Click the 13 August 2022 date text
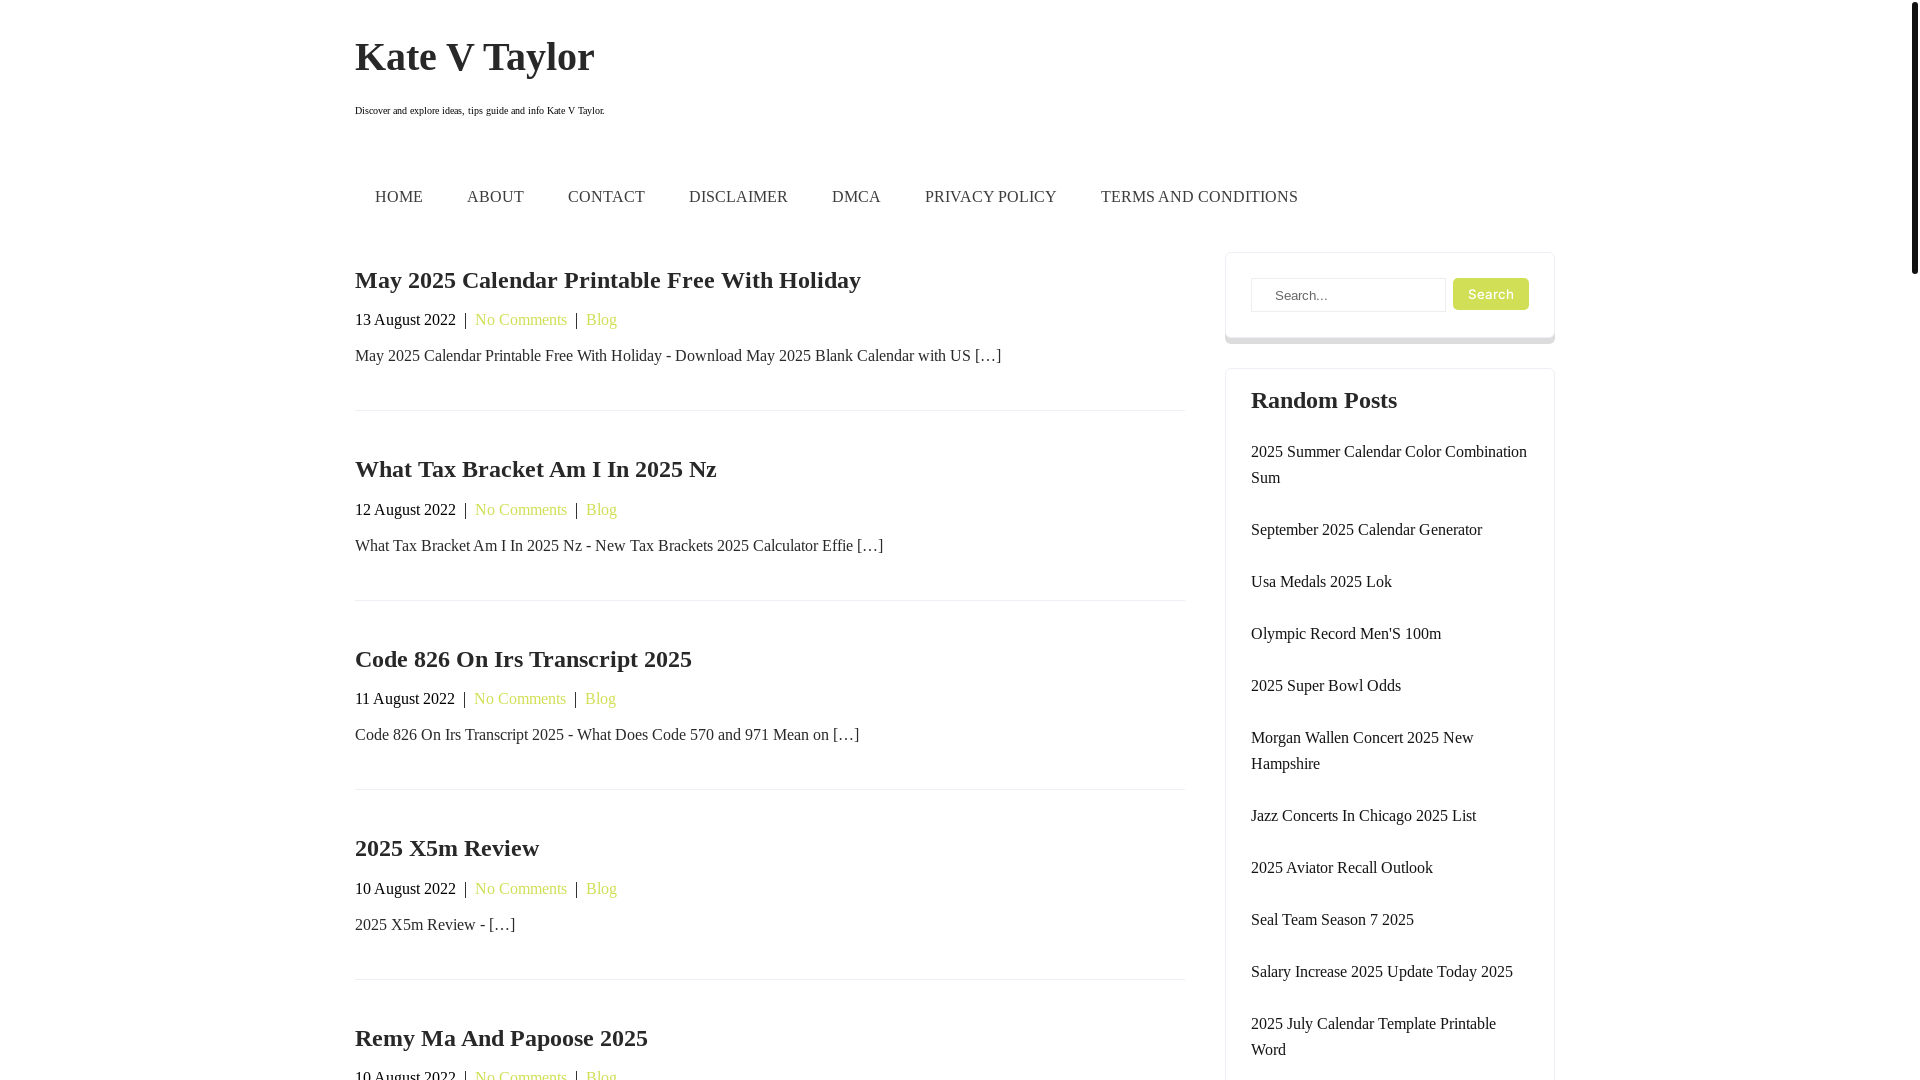 tap(405, 320)
